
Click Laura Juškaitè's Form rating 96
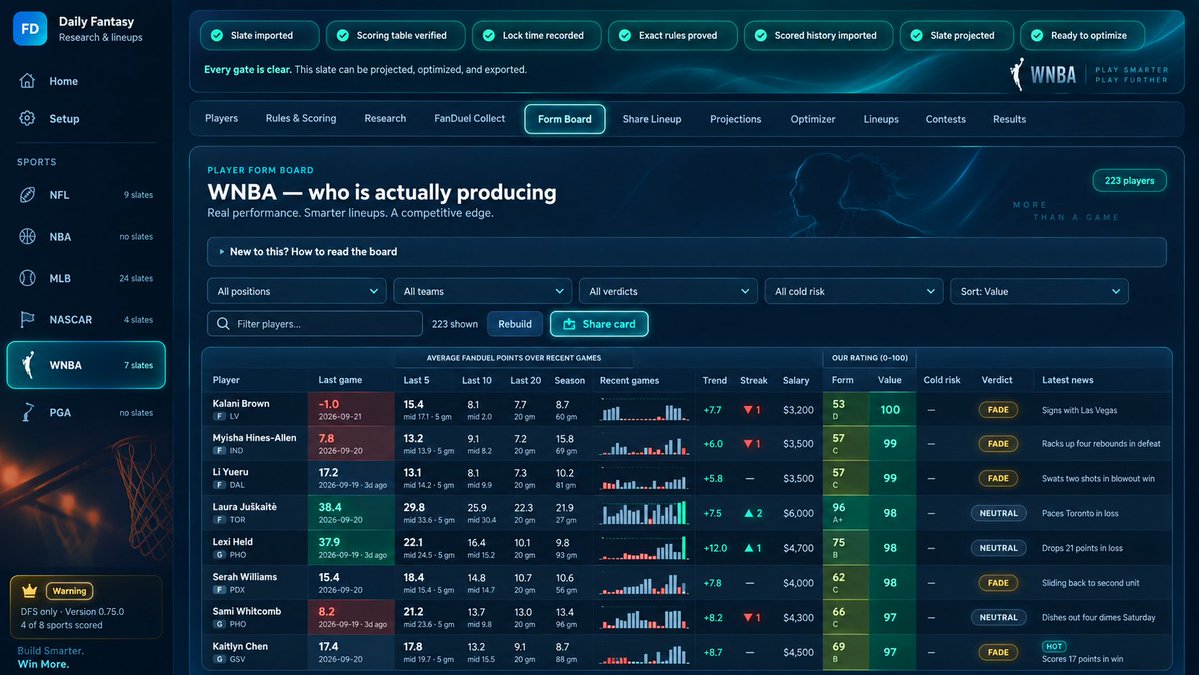(x=839, y=508)
